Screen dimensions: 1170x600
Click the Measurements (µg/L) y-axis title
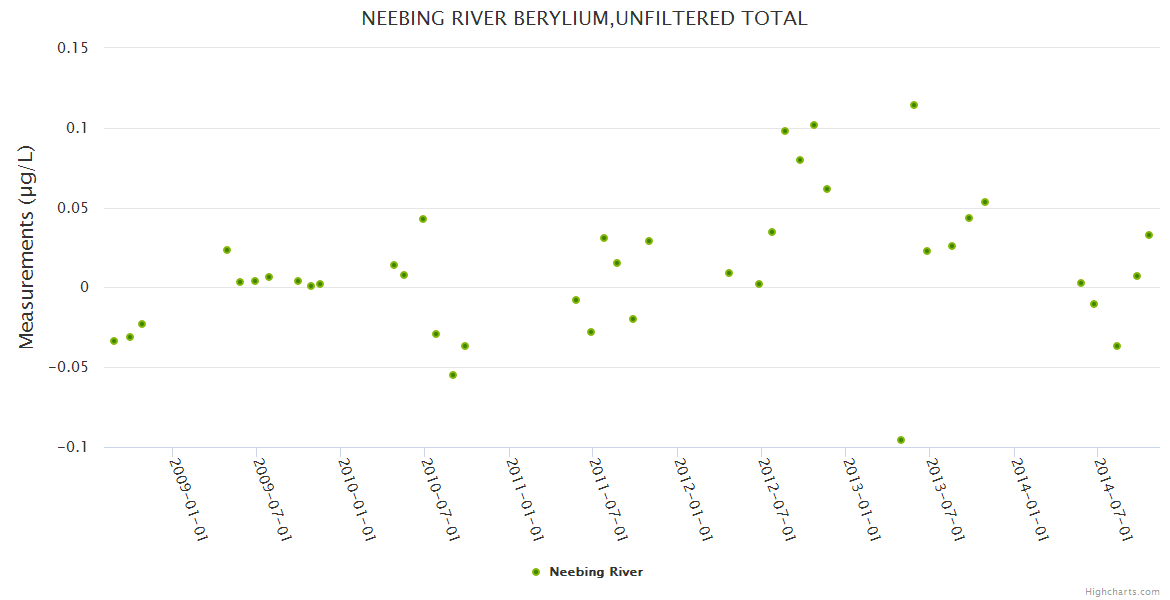click(x=27, y=247)
